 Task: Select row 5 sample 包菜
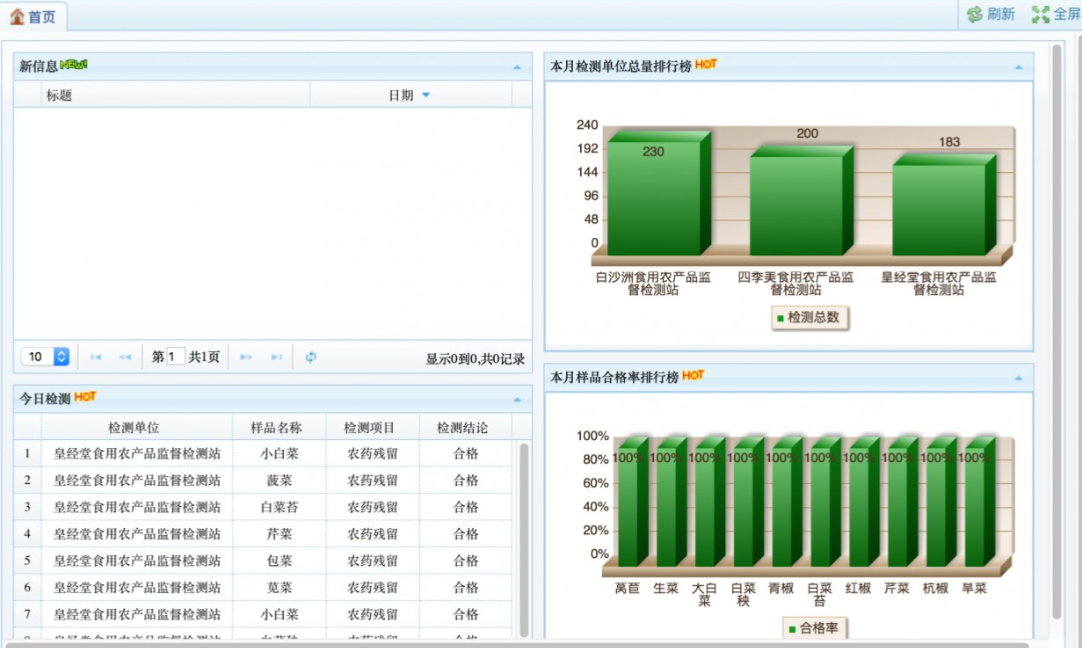[x=279, y=561]
